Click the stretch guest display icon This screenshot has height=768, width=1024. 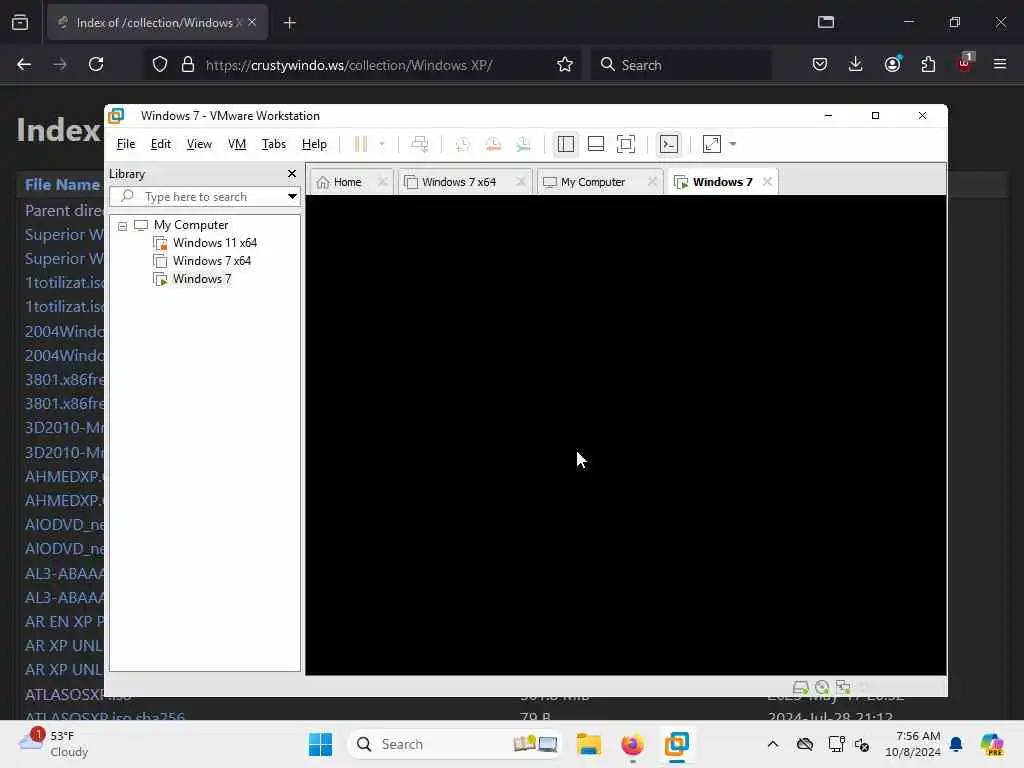pyautogui.click(x=712, y=144)
